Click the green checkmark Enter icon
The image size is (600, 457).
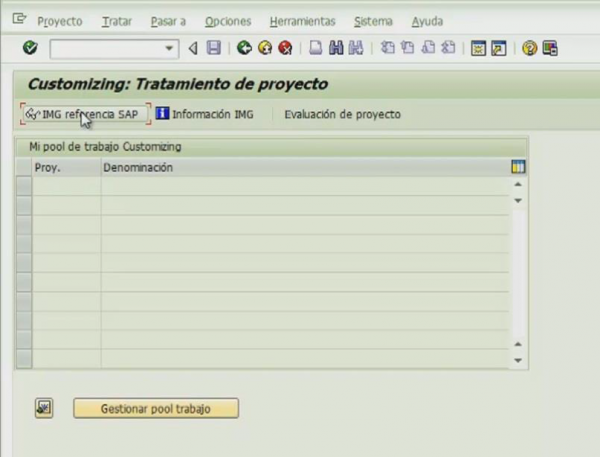(x=30, y=48)
